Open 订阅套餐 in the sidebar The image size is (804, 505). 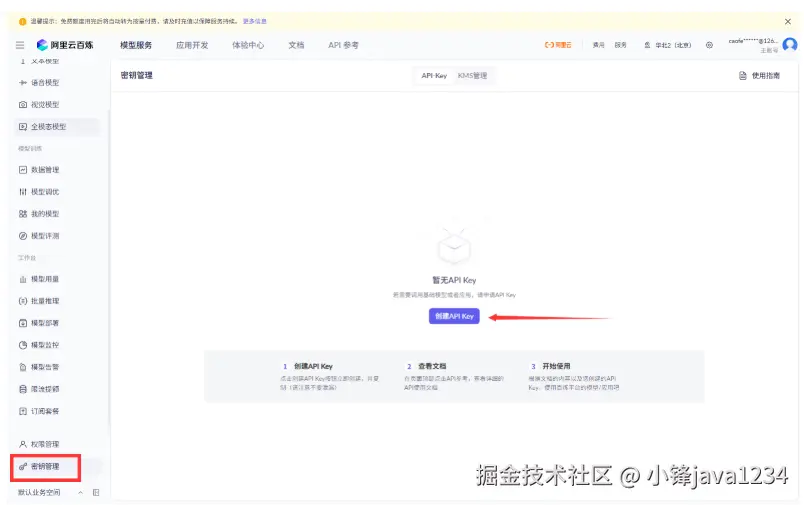(39, 411)
